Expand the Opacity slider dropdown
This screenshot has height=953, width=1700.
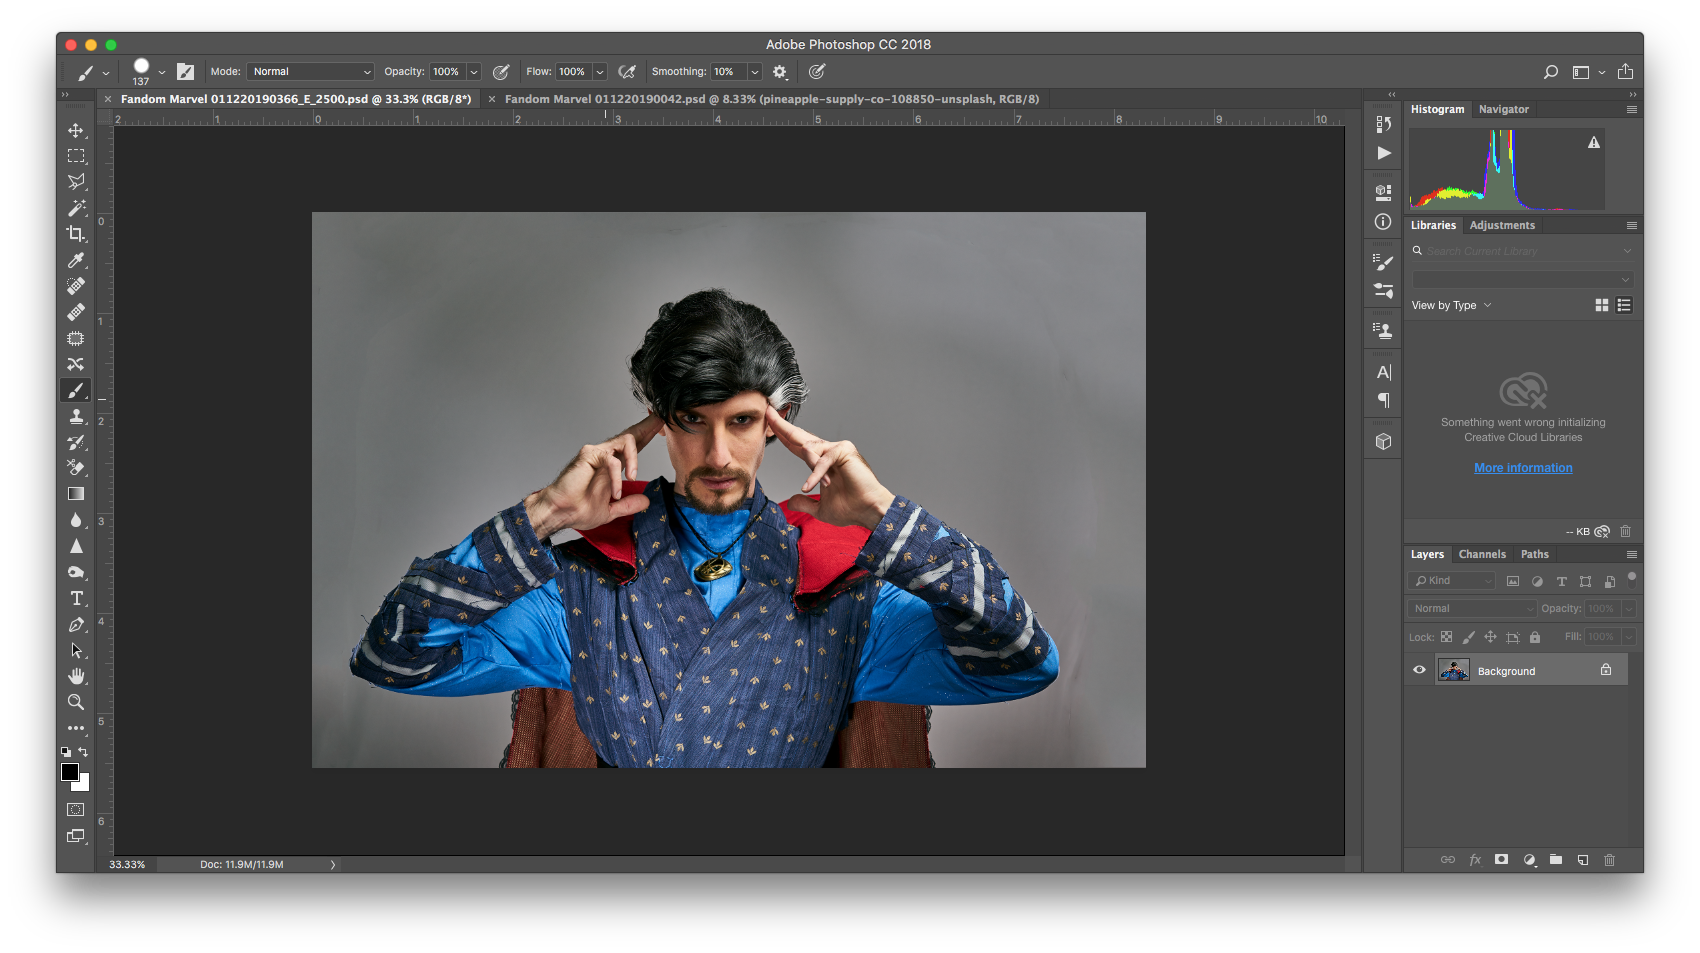(x=474, y=72)
